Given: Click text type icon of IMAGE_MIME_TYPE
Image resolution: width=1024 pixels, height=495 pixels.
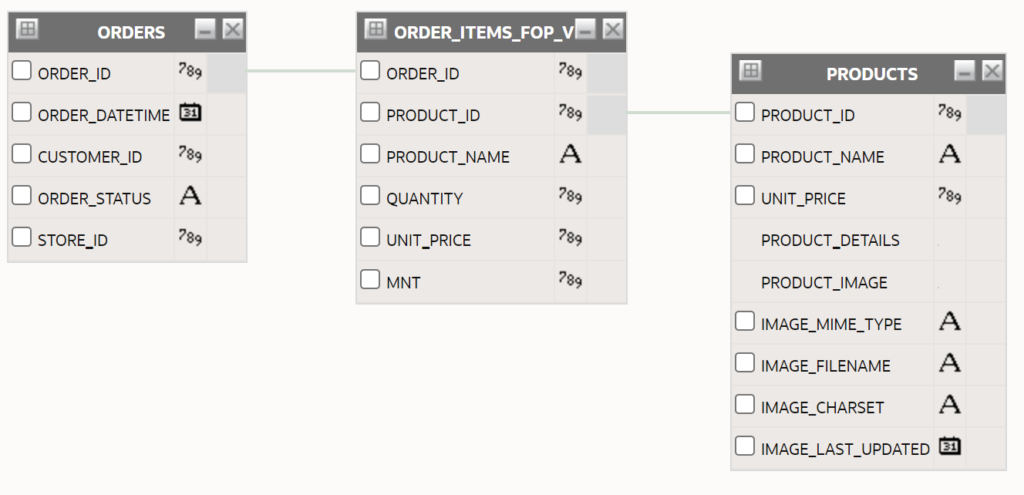Looking at the screenshot, I should [x=950, y=321].
